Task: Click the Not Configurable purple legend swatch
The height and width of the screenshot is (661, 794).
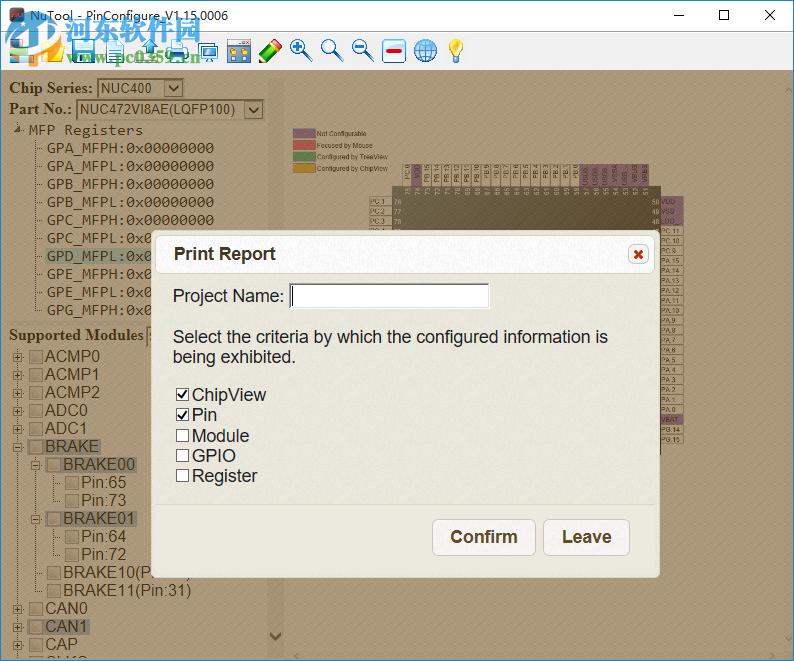Action: coord(304,133)
